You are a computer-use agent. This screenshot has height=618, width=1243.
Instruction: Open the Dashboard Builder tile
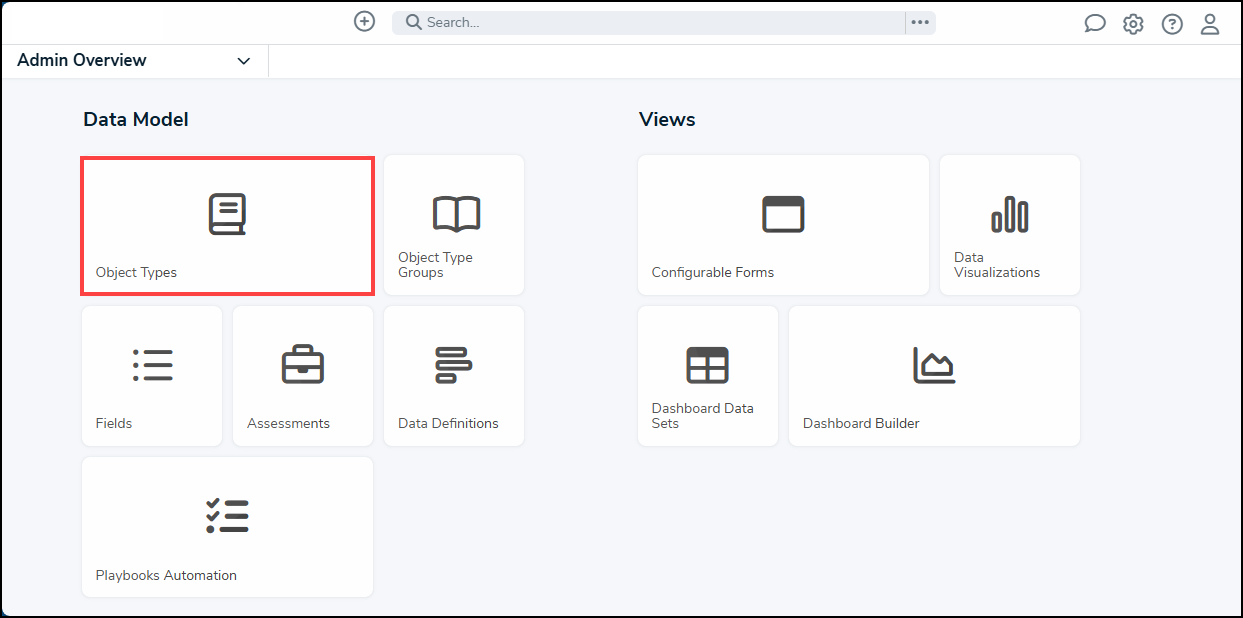pos(933,376)
